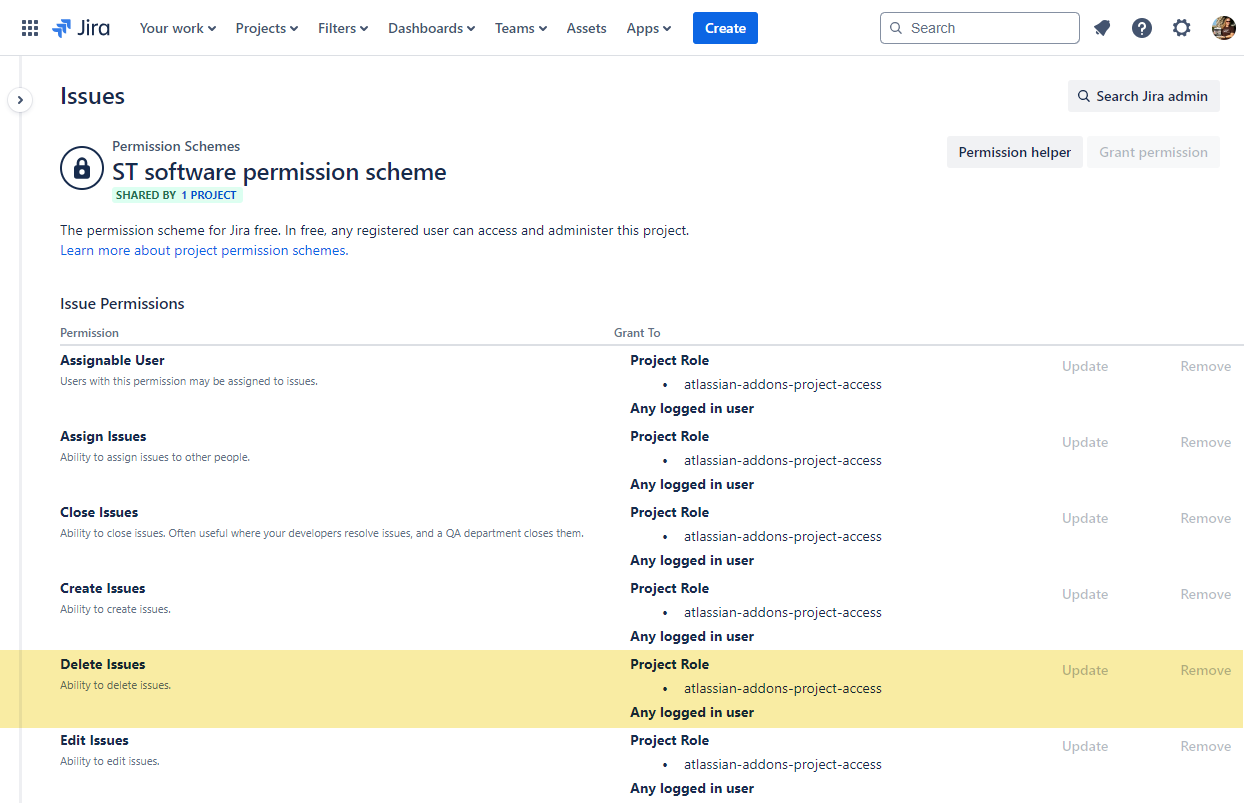Click the search magnifier icon
The width and height of the screenshot is (1244, 803).
[x=896, y=28]
